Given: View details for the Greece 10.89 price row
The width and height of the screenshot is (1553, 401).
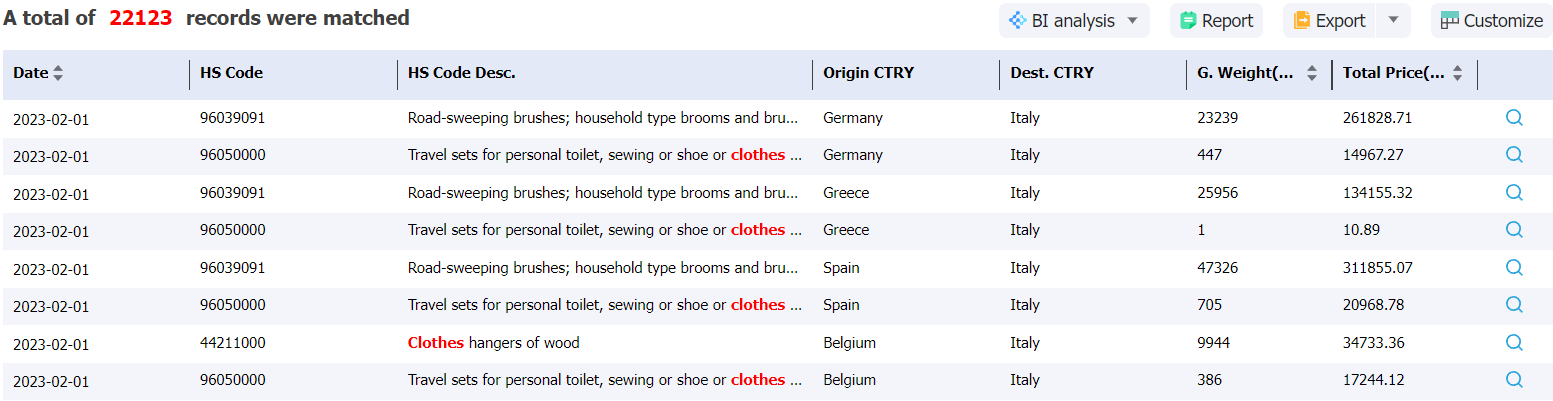Looking at the screenshot, I should click(x=1514, y=230).
